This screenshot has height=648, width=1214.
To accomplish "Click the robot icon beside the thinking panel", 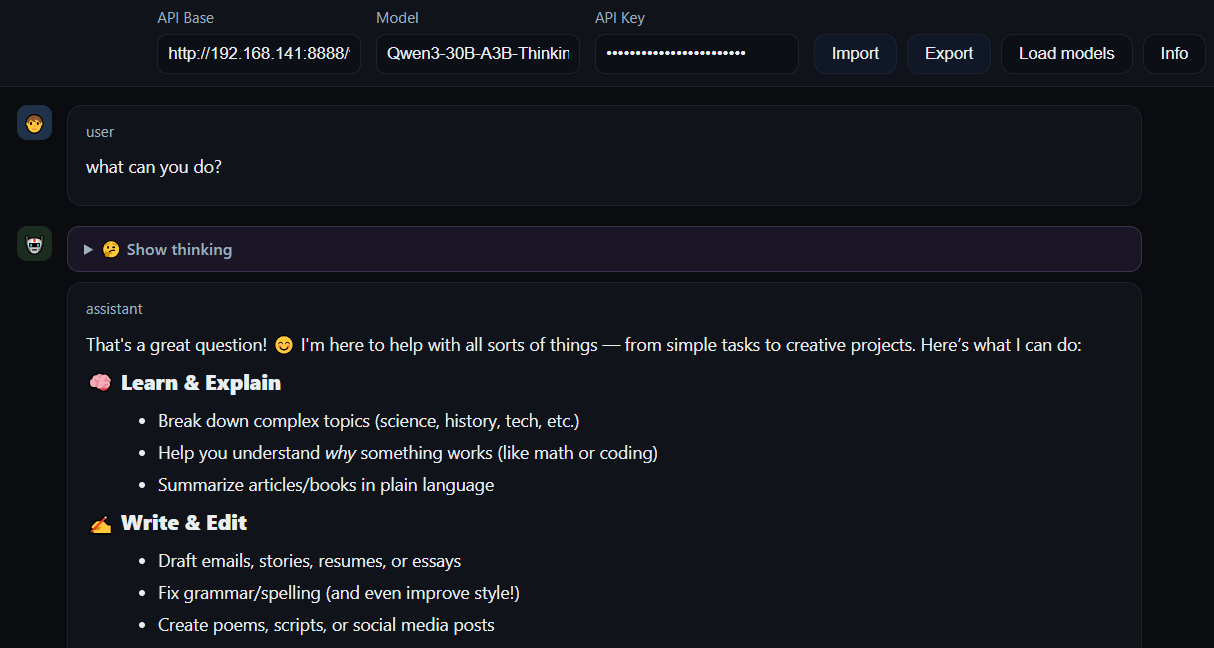I will click(x=34, y=243).
